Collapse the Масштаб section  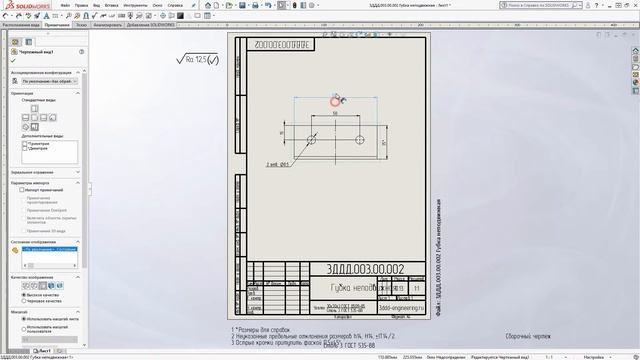point(78,312)
